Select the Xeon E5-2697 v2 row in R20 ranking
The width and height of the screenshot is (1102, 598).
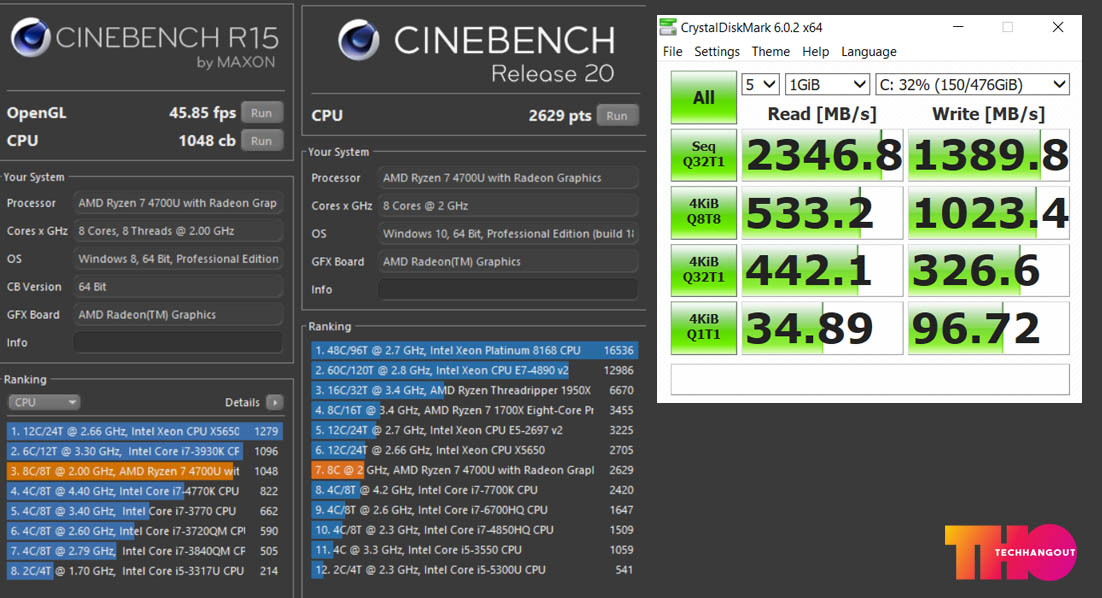[x=475, y=430]
